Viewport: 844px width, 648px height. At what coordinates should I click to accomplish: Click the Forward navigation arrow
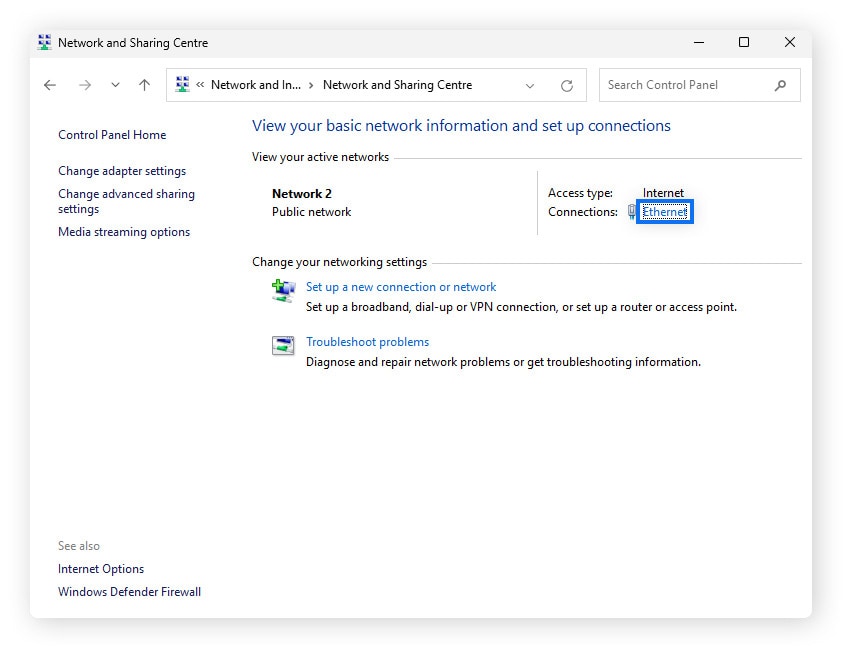(x=85, y=85)
